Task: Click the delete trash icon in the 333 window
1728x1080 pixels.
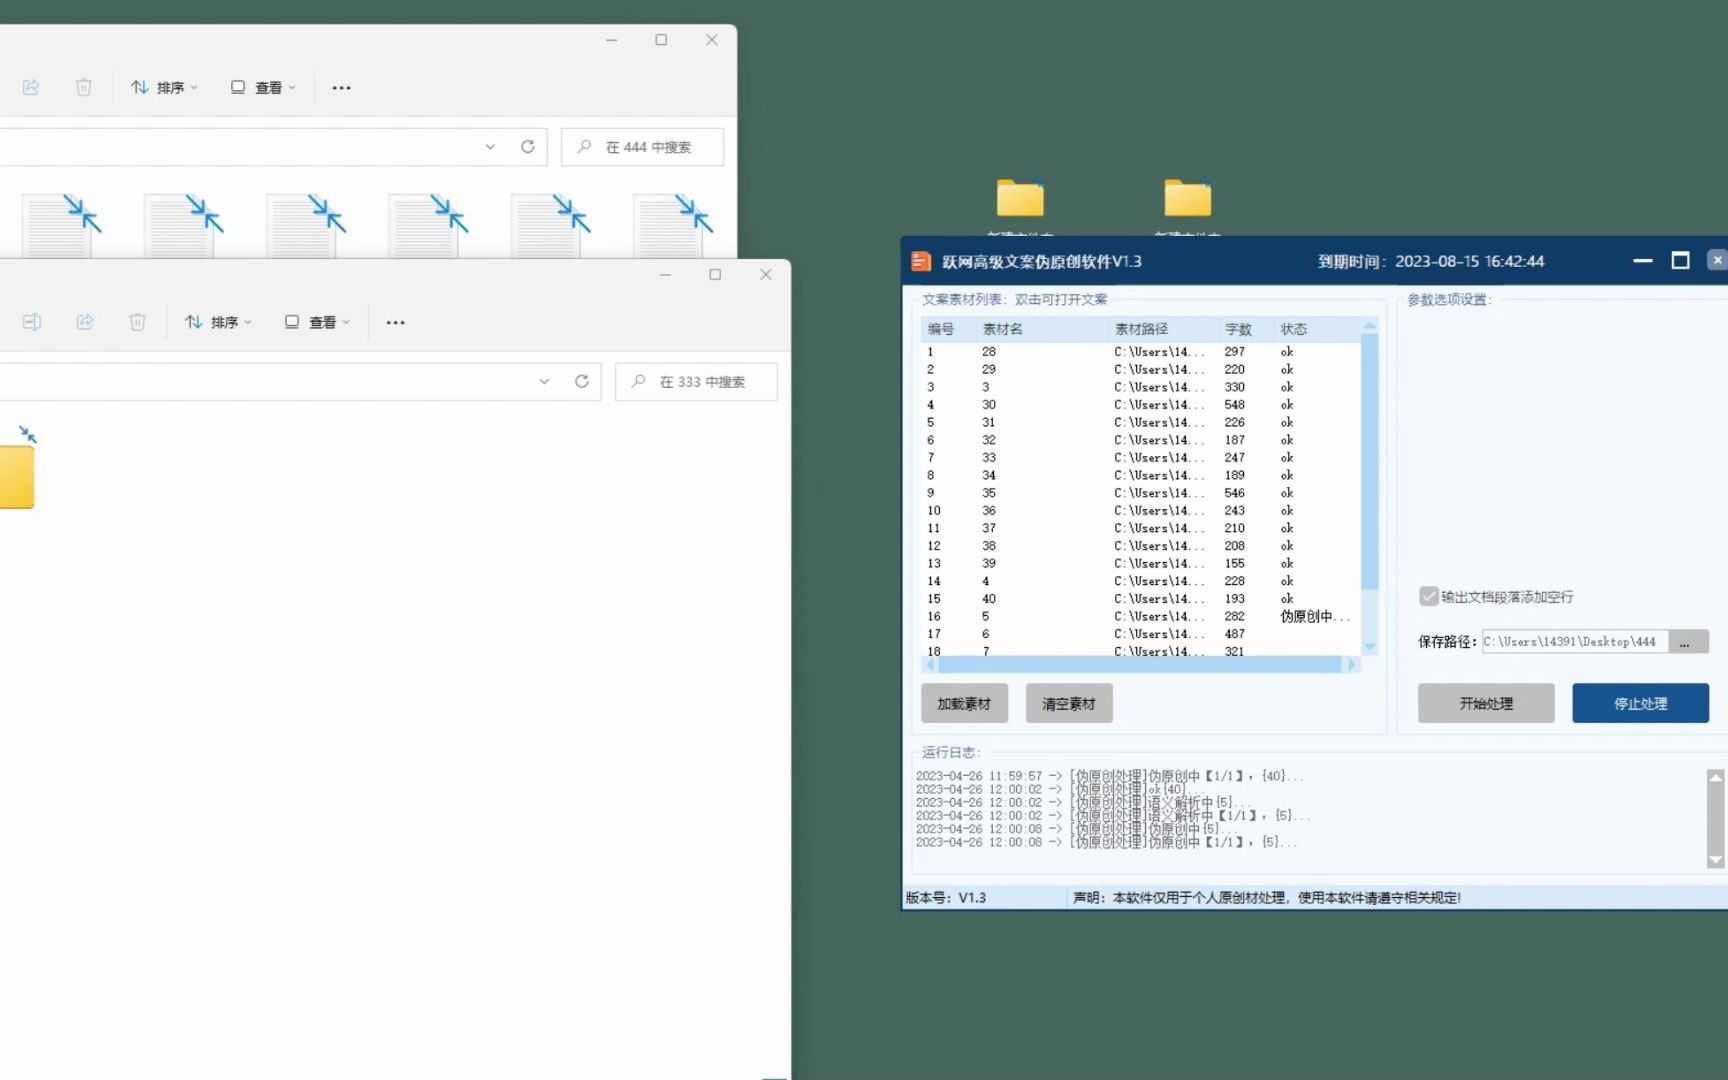Action: pos(138,322)
